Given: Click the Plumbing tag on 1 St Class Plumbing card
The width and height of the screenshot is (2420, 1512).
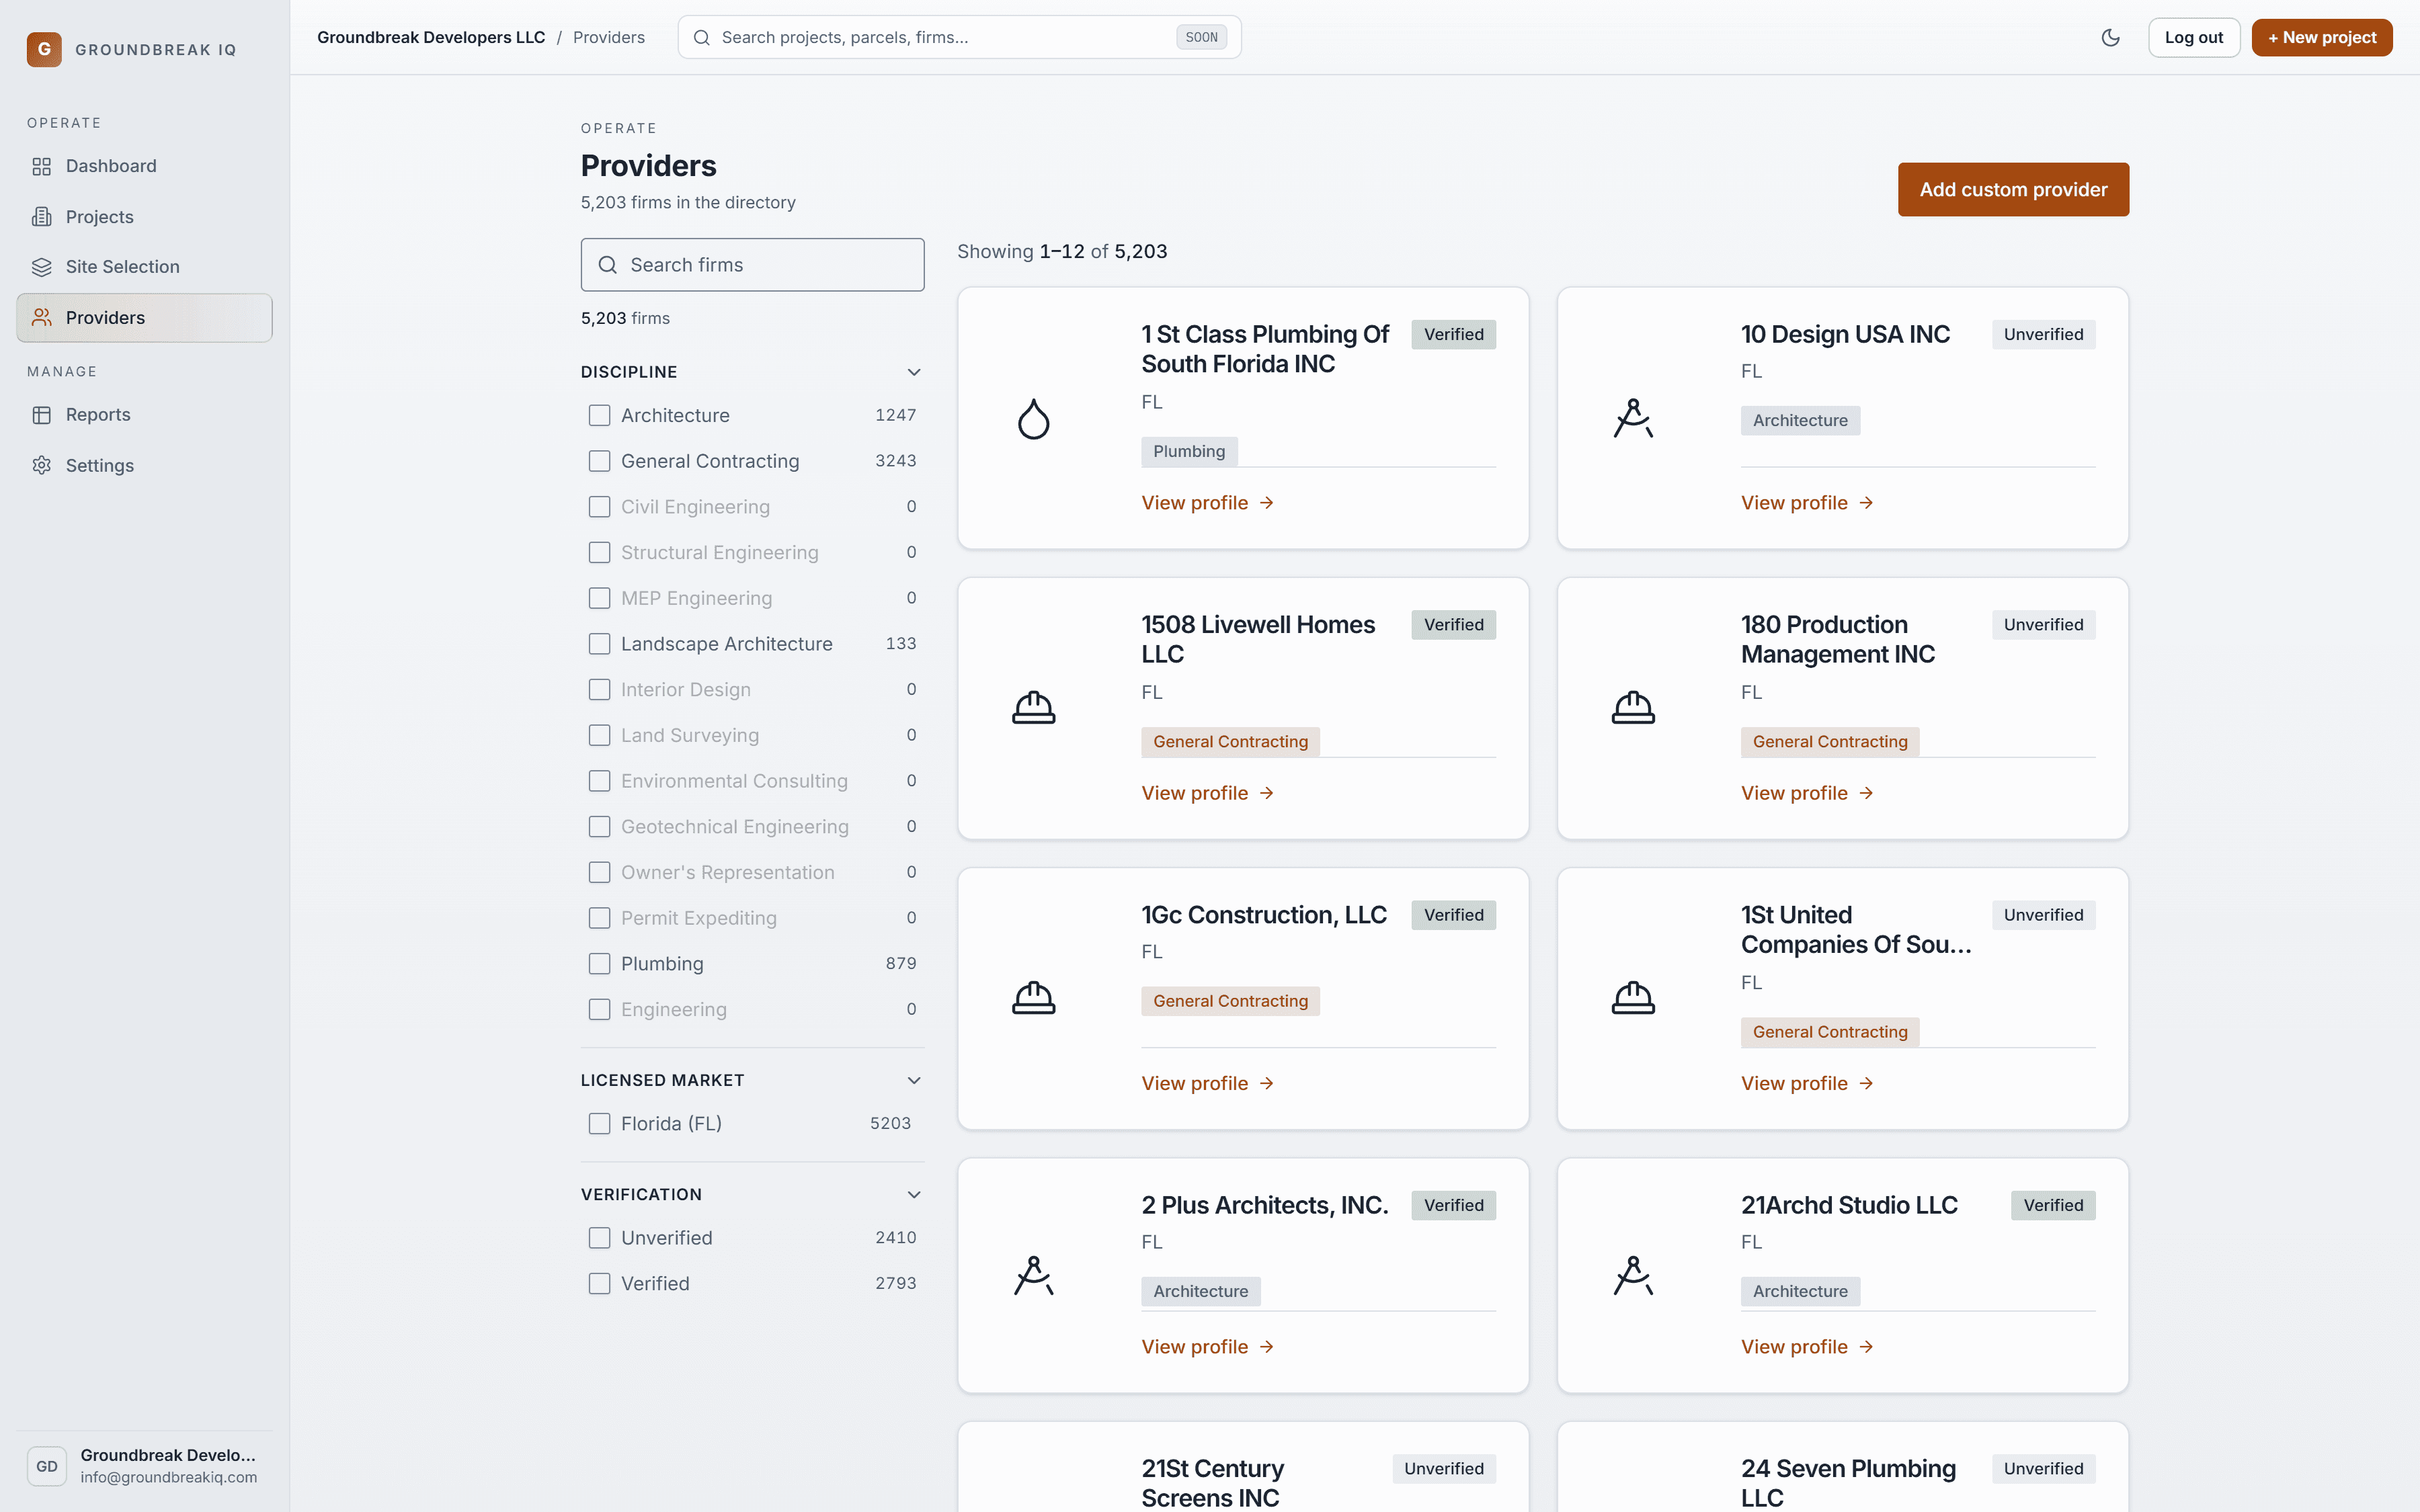Looking at the screenshot, I should pyautogui.click(x=1189, y=452).
